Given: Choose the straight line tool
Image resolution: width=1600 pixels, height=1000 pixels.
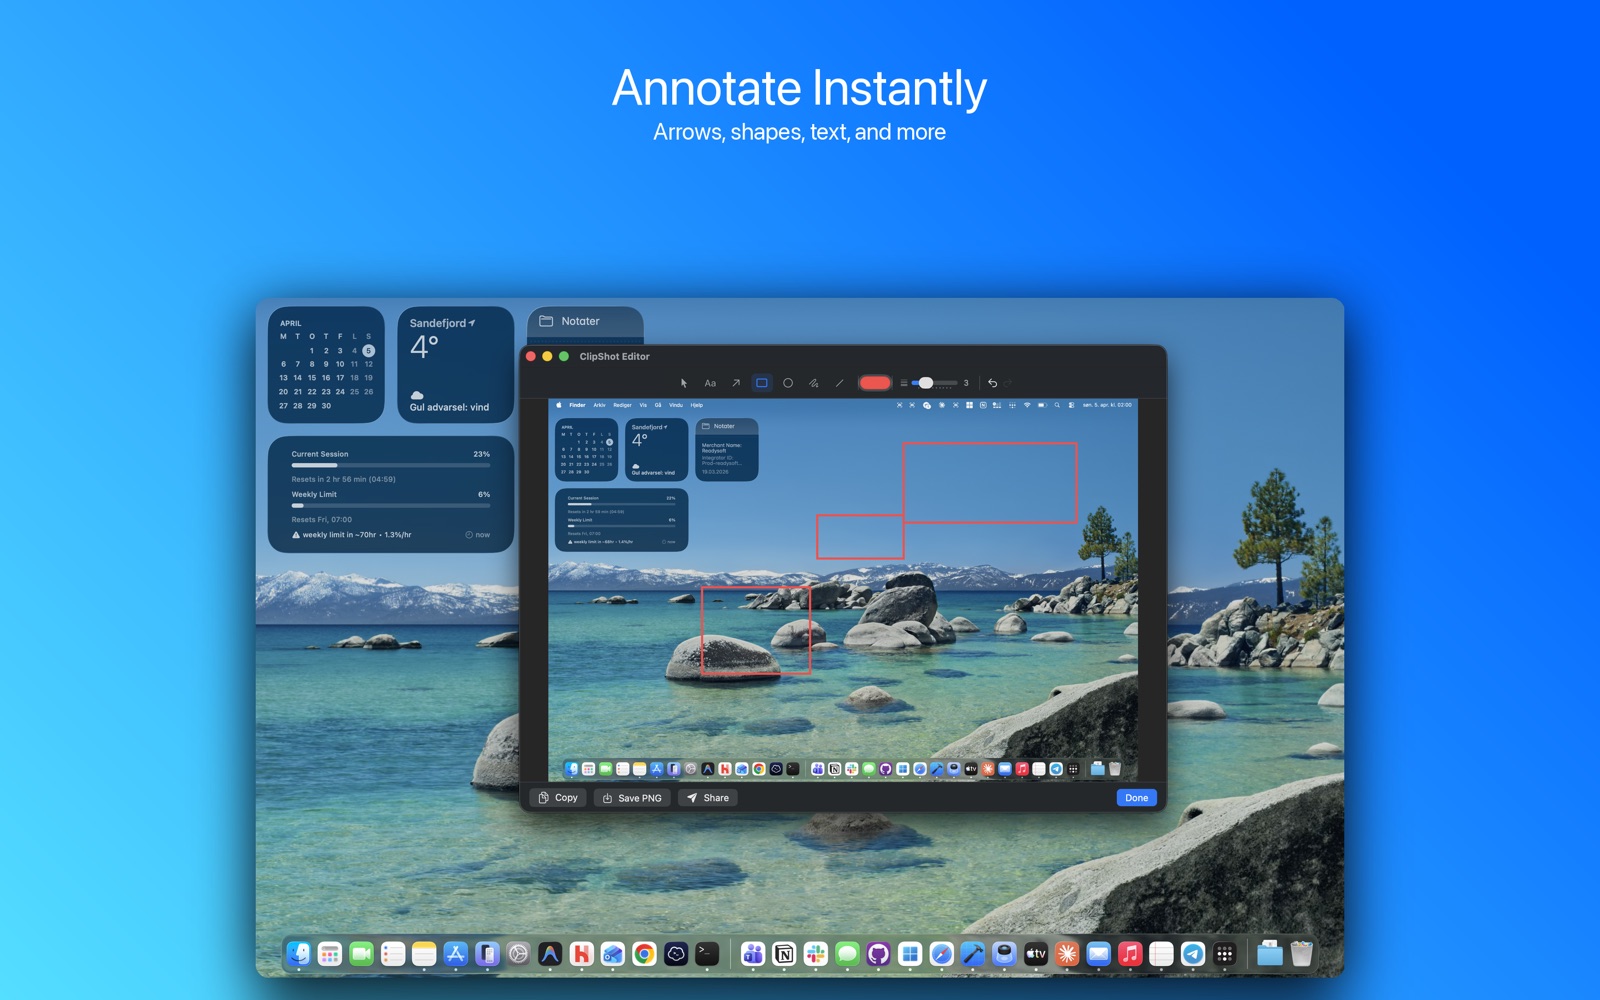Looking at the screenshot, I should (x=840, y=383).
